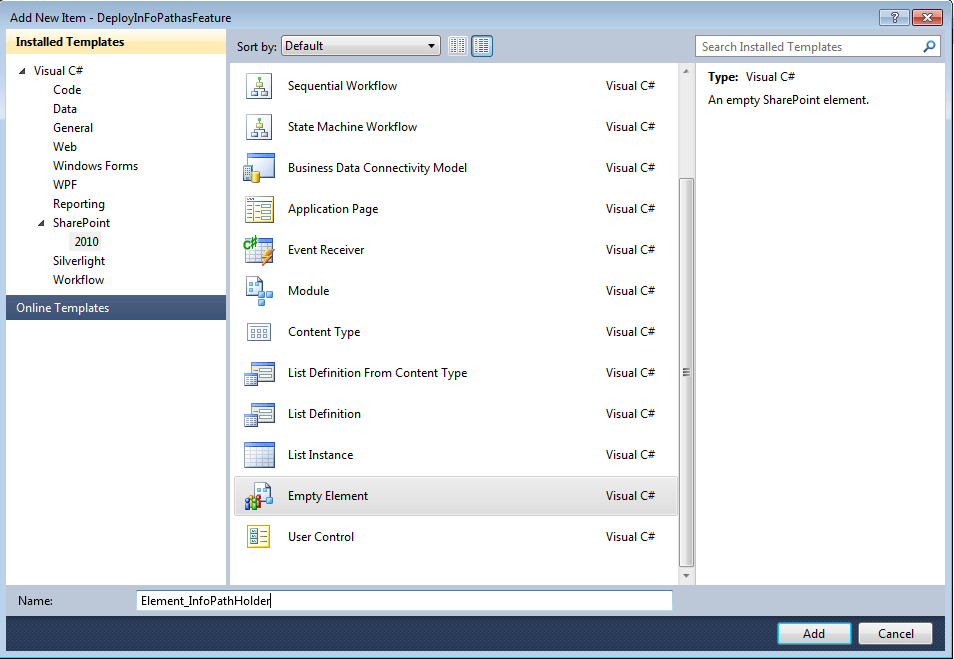Click the 'List Instance' label
954x659 pixels.
321,455
